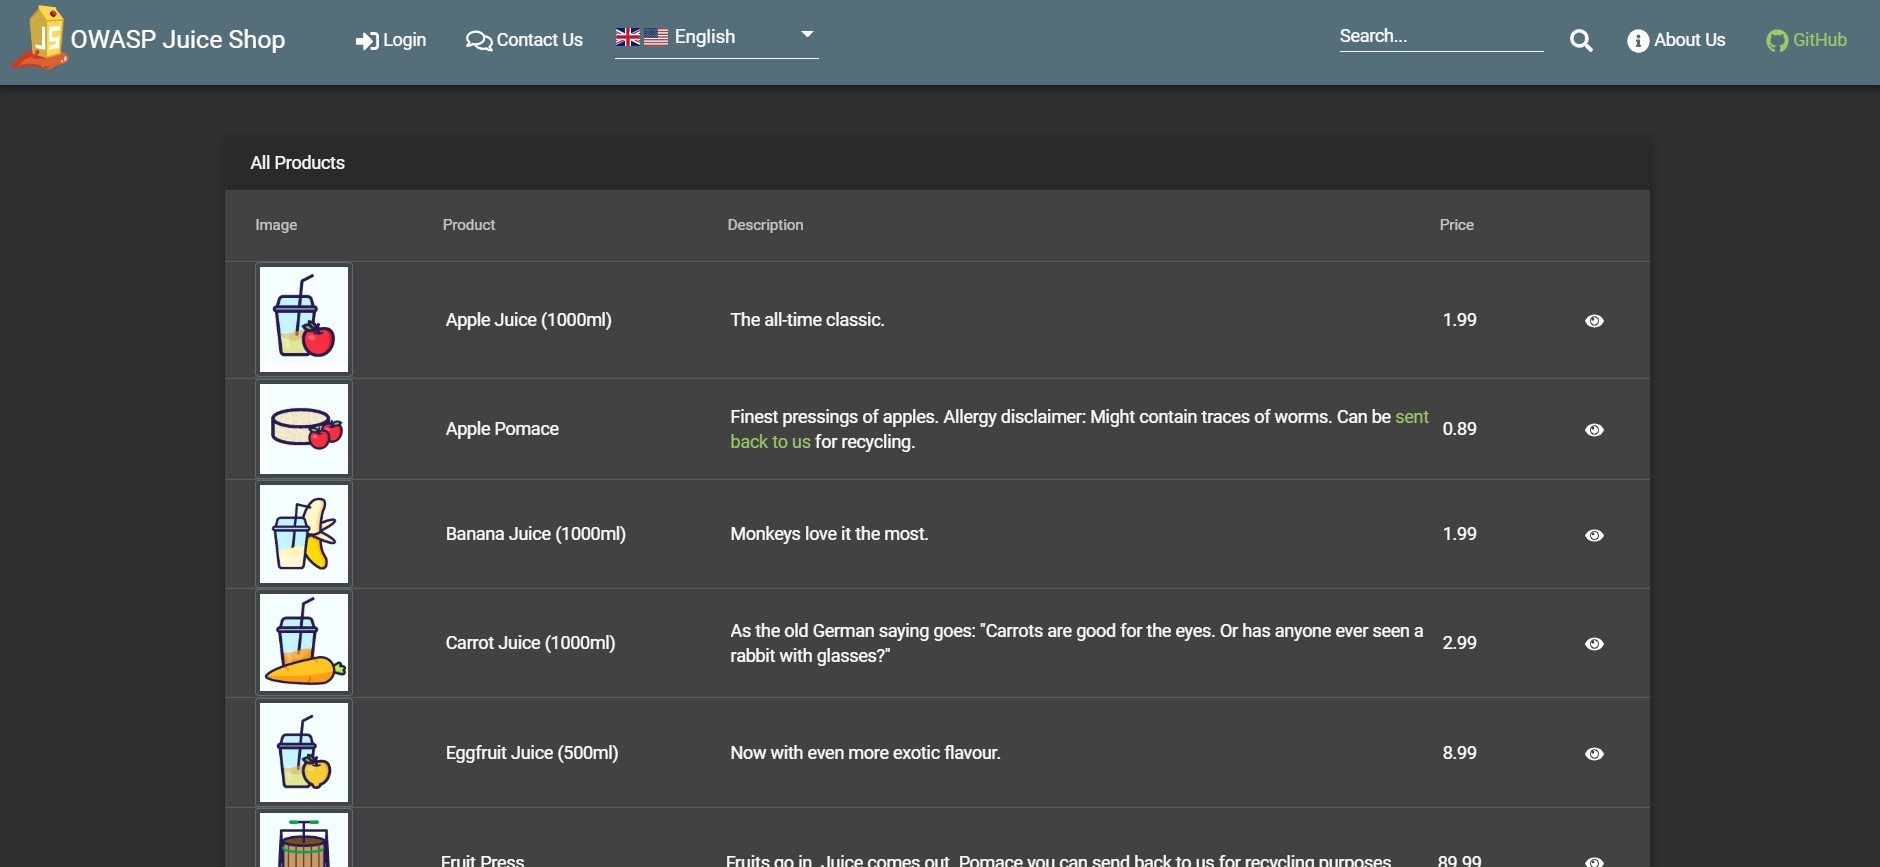This screenshot has width=1880, height=867.
Task: Click into the Search input field
Action: click(x=1440, y=37)
